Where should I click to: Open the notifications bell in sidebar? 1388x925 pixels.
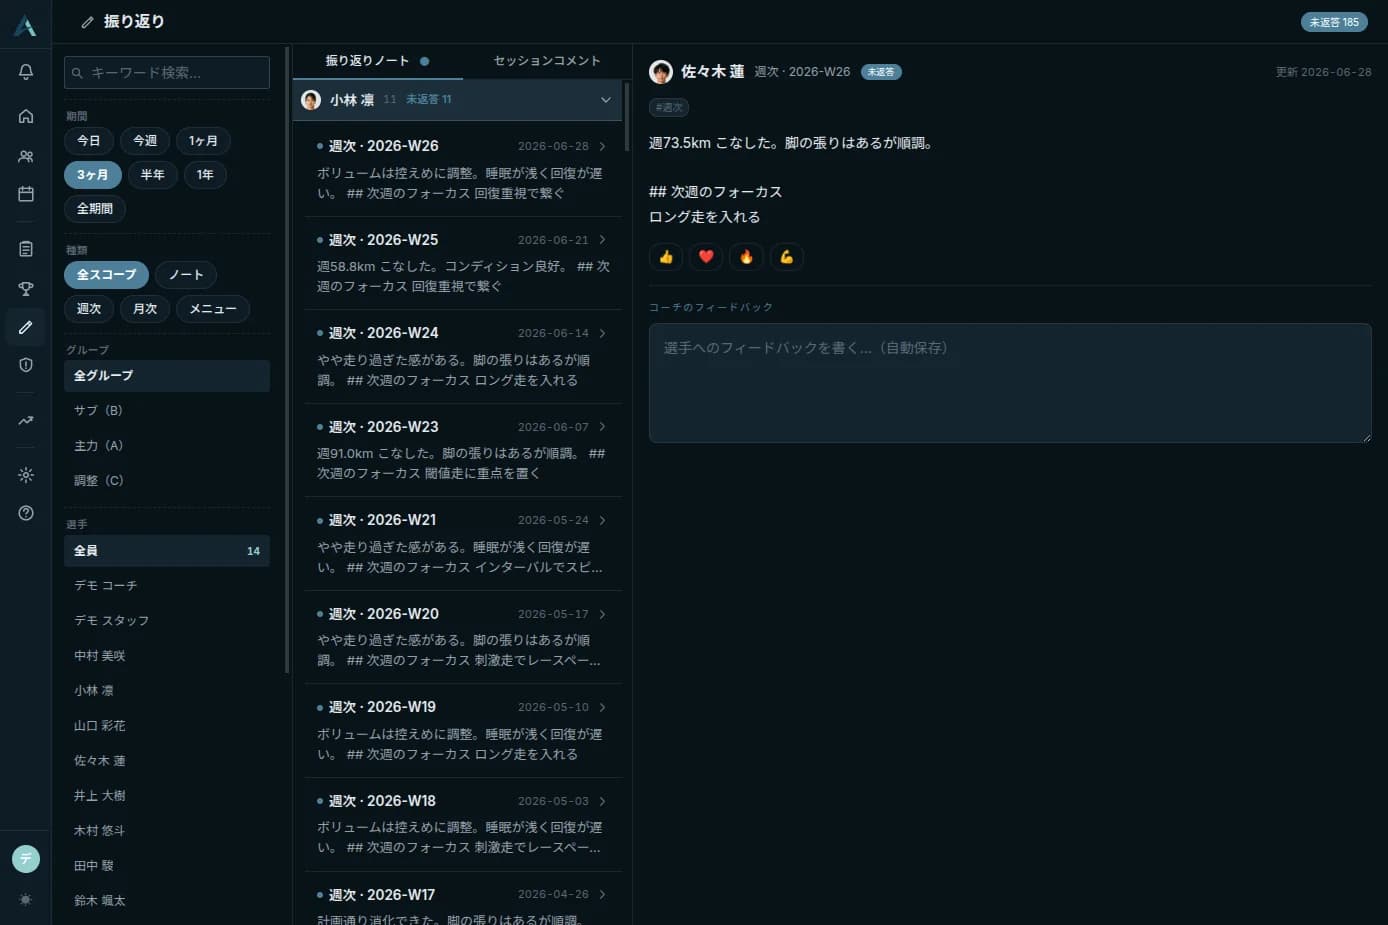tap(26, 72)
